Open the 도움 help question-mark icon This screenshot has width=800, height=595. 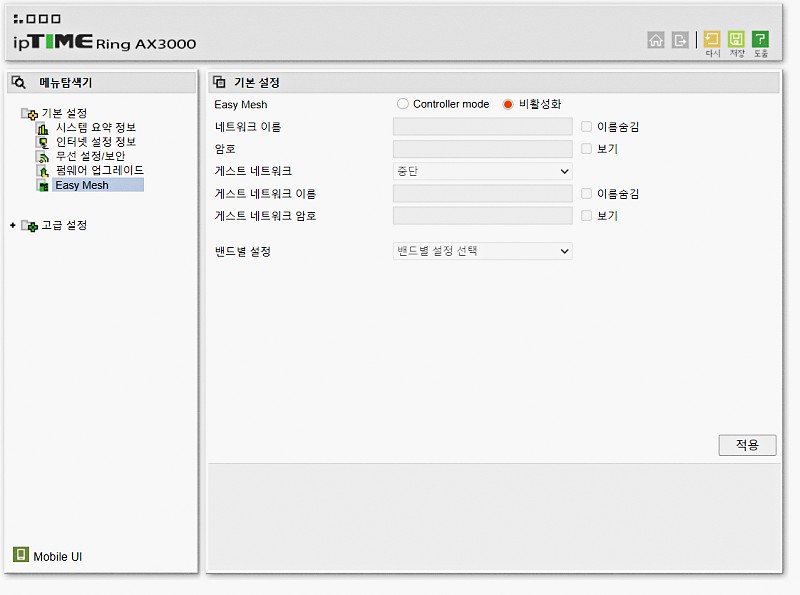(x=761, y=40)
